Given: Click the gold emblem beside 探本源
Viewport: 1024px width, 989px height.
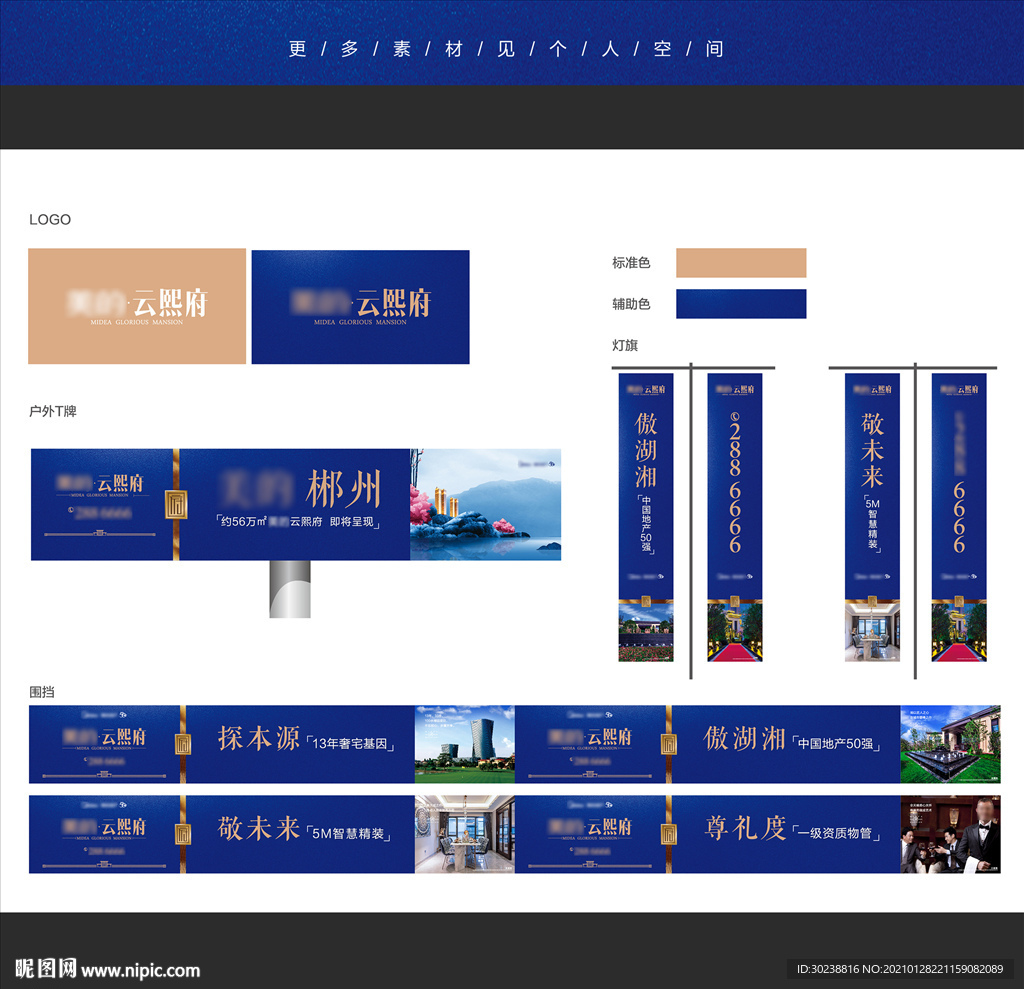Looking at the screenshot, I should tap(183, 744).
